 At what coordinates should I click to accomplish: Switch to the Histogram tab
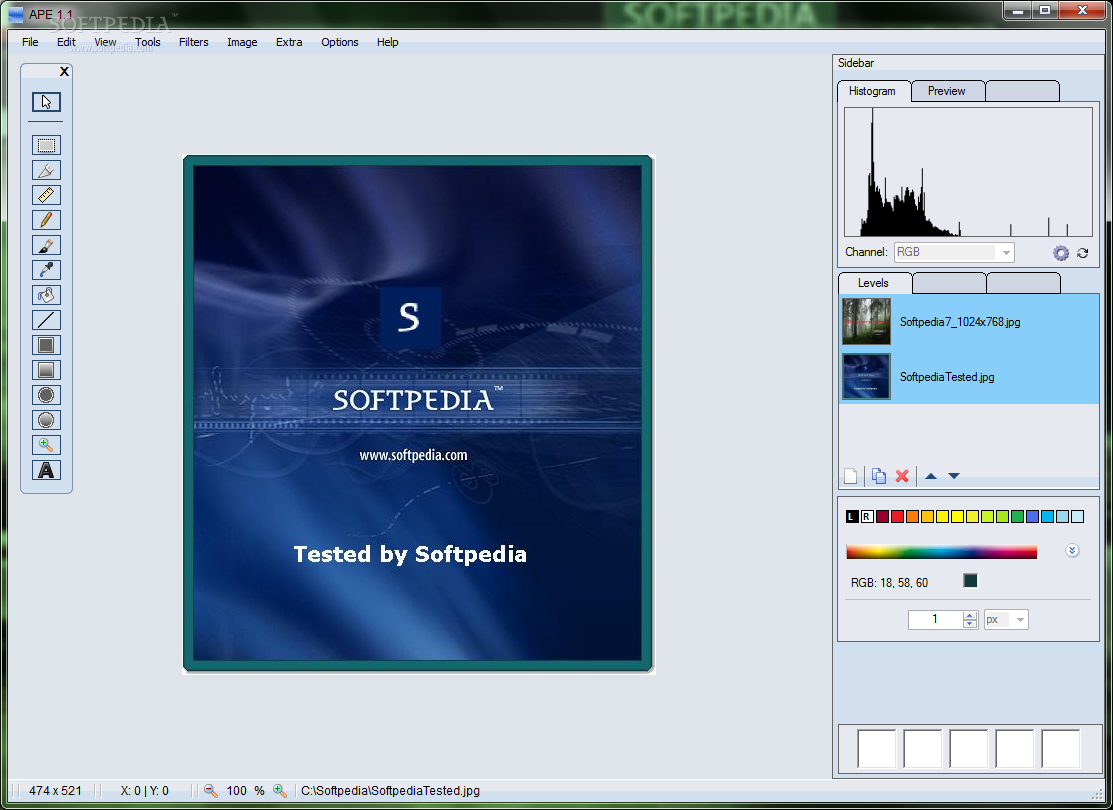(872, 91)
